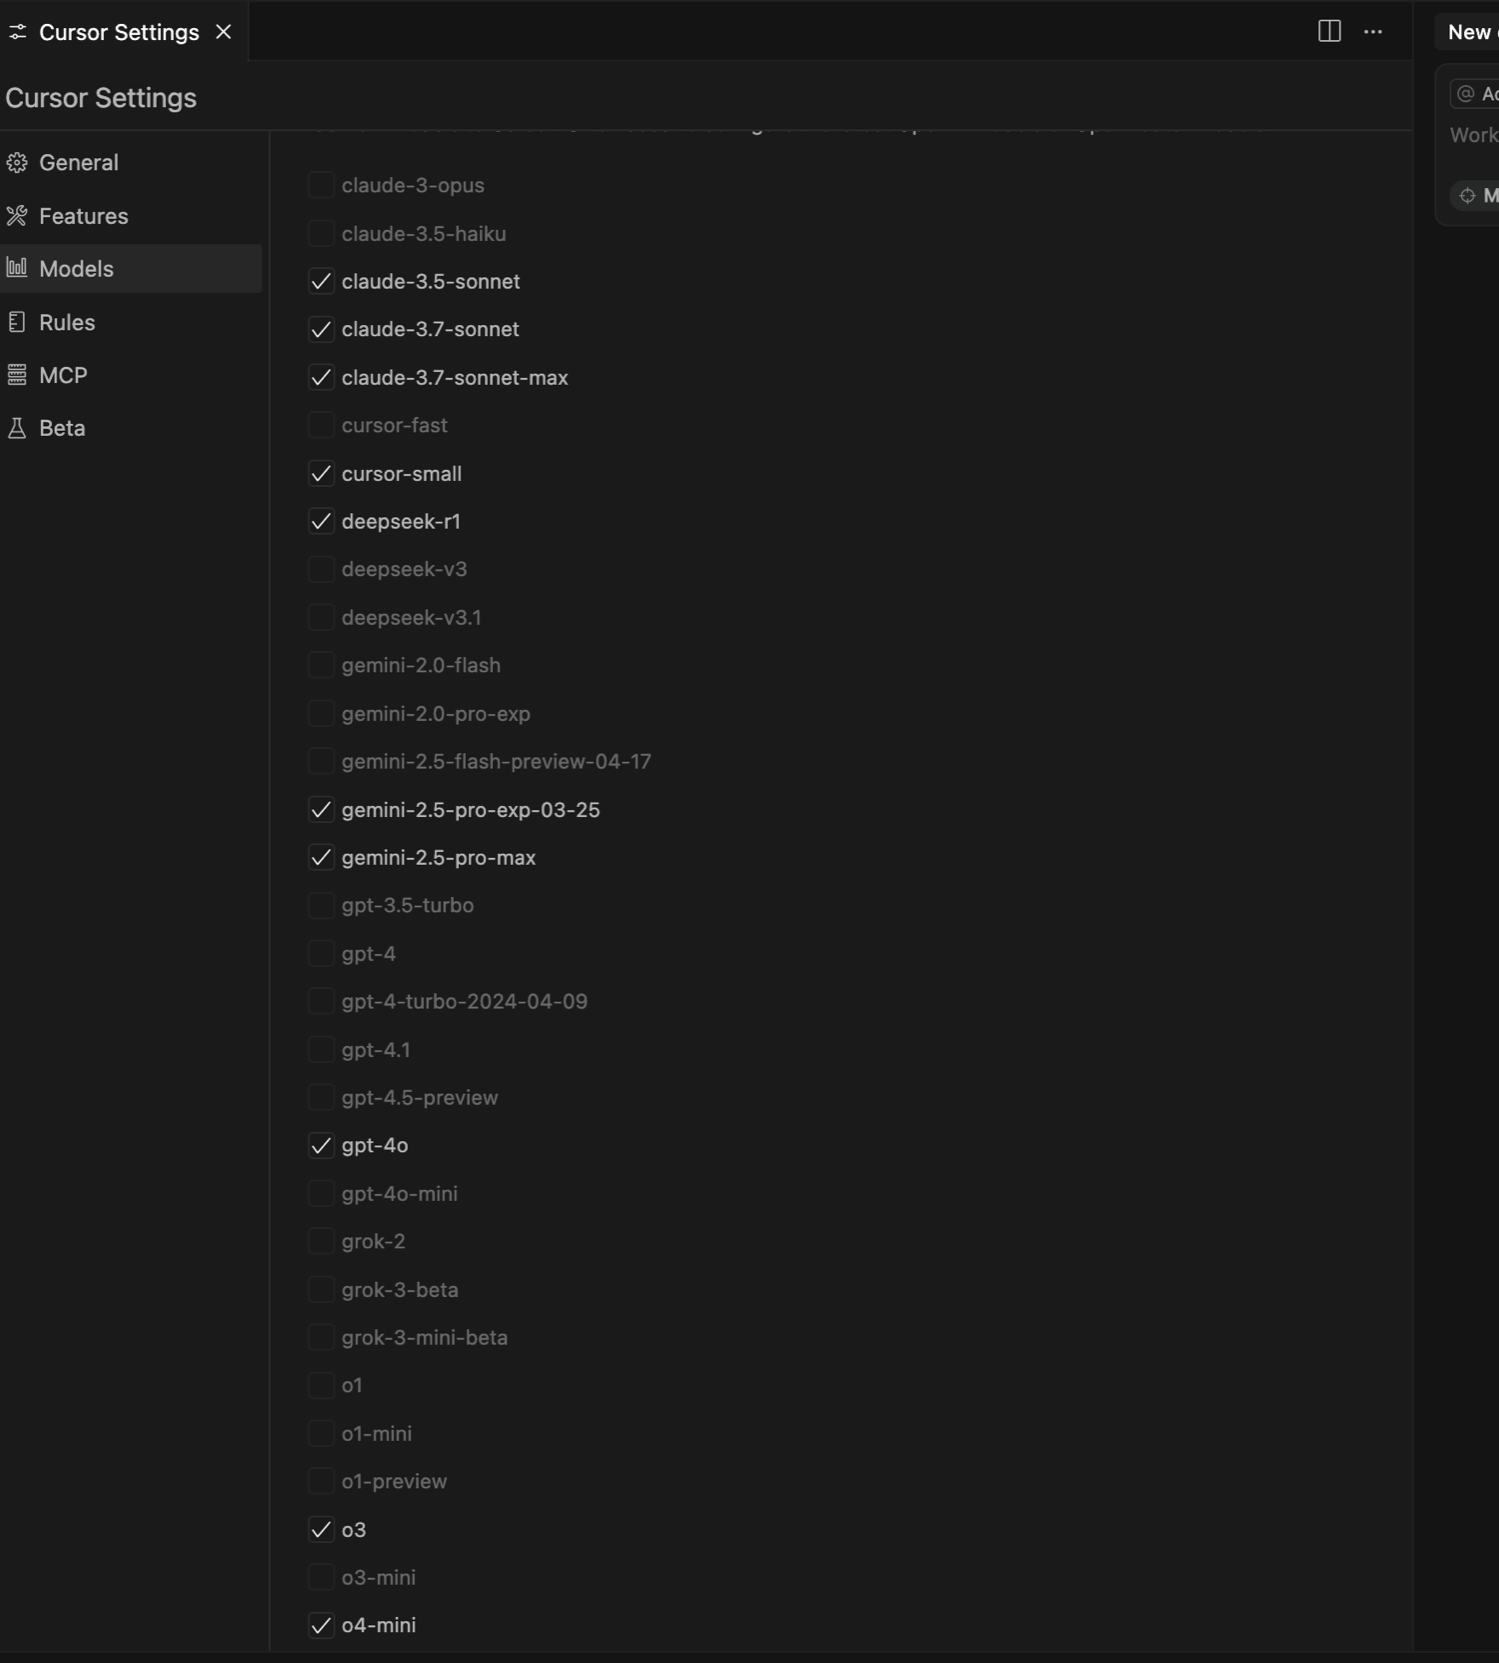Check grok-3-mini-beta model box

tap(321, 1337)
